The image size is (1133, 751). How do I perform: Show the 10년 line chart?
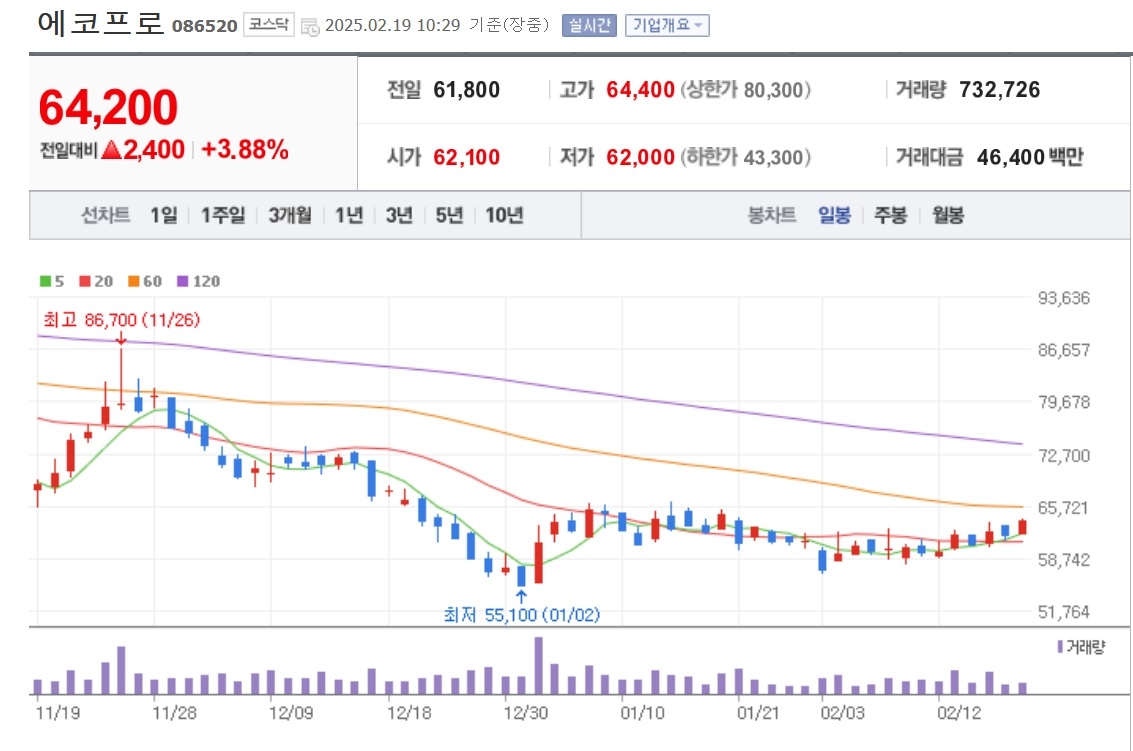click(504, 215)
